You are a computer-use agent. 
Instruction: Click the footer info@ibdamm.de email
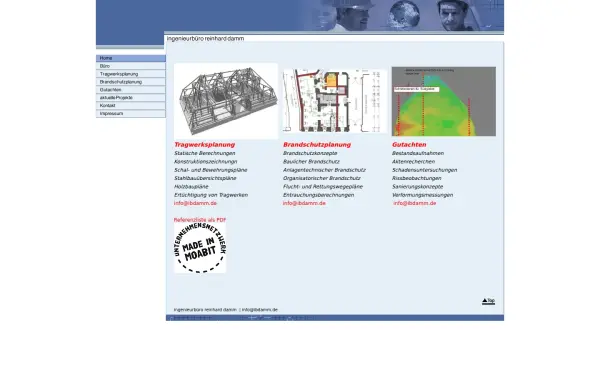tap(260, 310)
